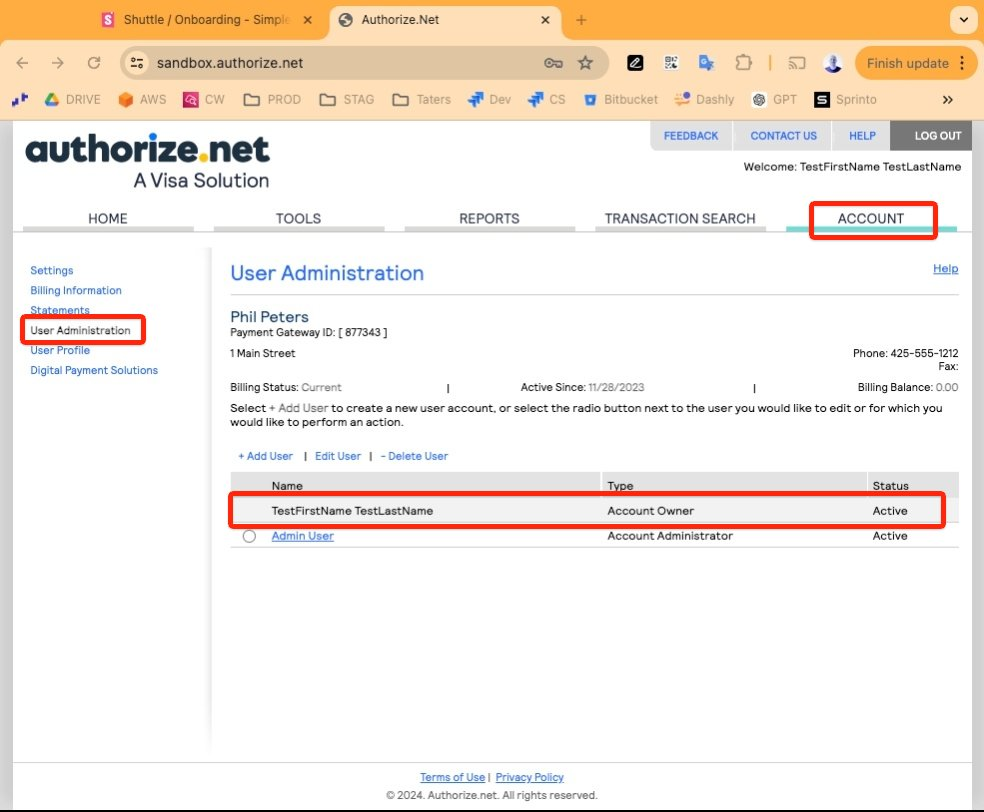Click the authorize.net logo
The height and width of the screenshot is (812, 984).
click(147, 161)
